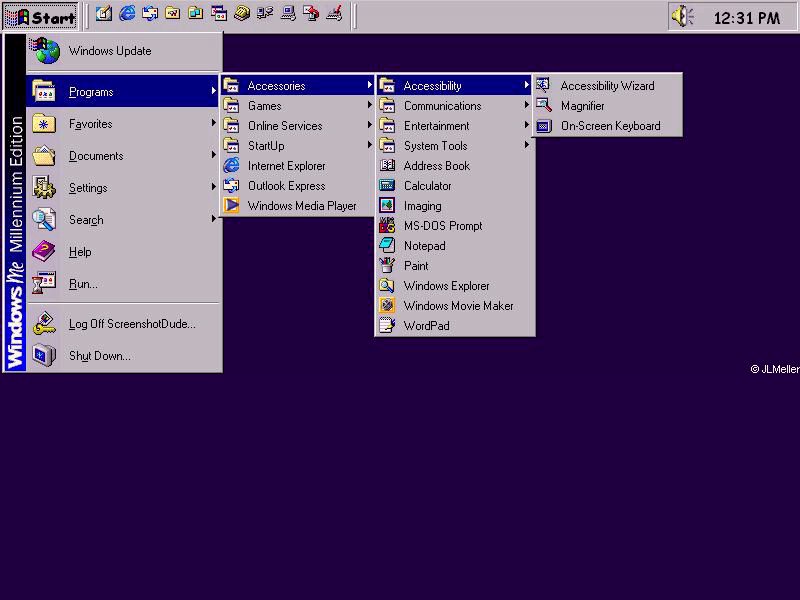Expand the Online Services submenu arrow
The width and height of the screenshot is (800, 600).
coord(369,125)
